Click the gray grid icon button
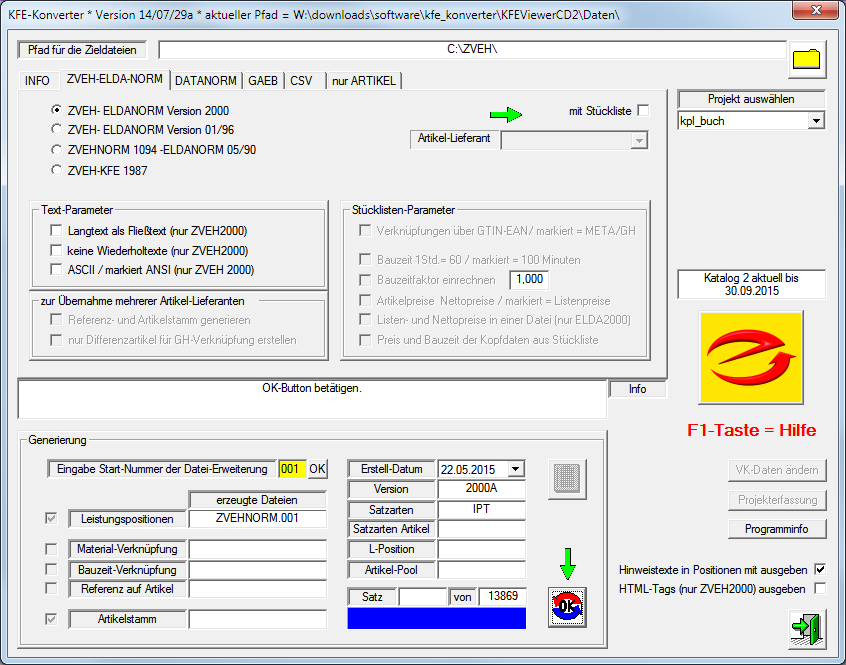846x665 pixels. [567, 480]
